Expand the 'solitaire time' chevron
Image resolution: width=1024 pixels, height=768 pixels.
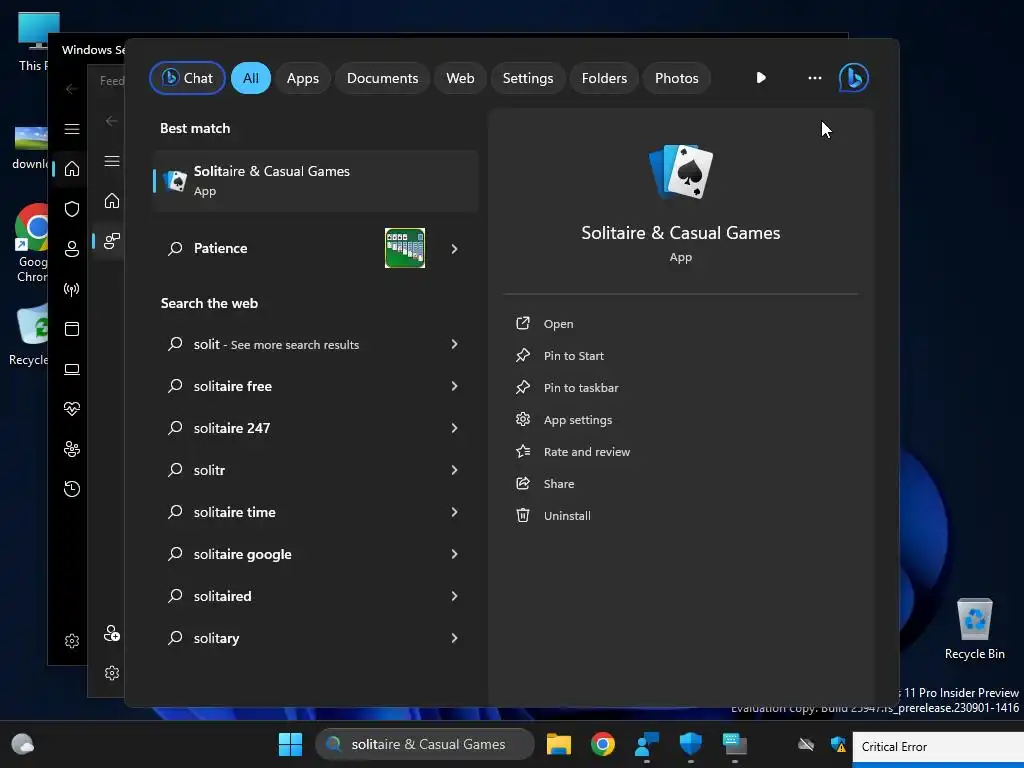pos(455,512)
